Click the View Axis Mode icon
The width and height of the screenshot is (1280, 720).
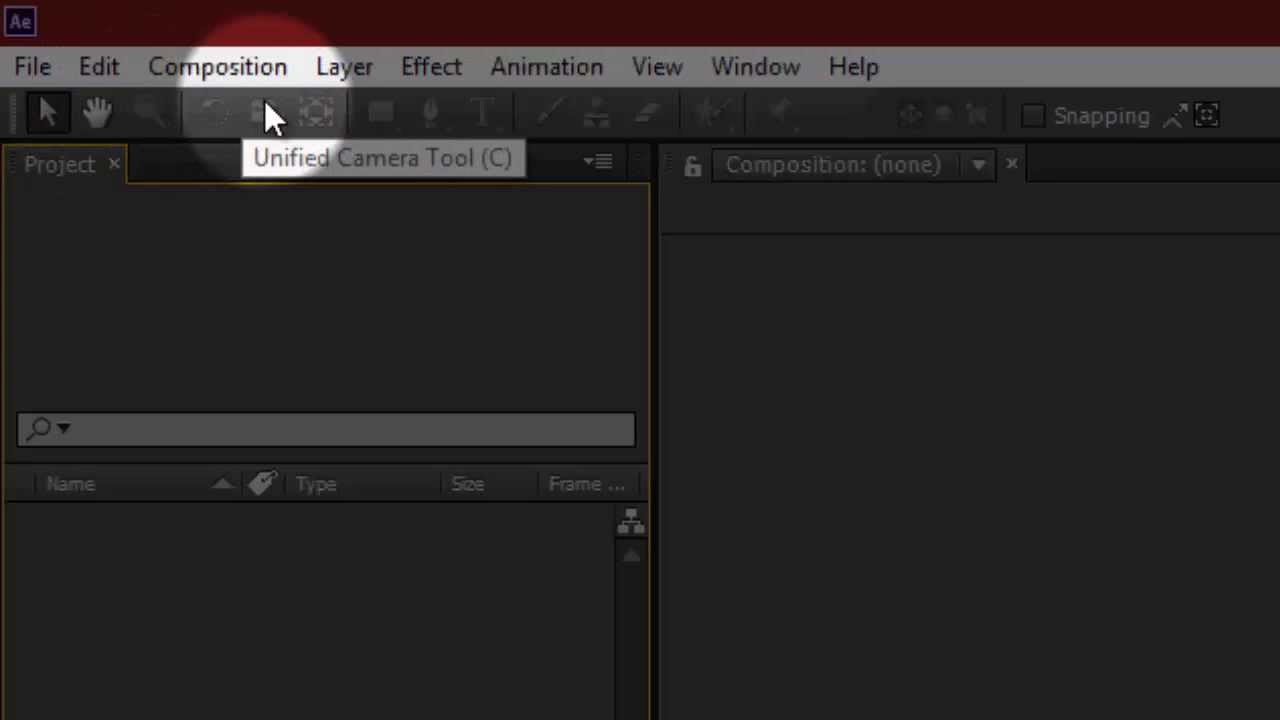(x=977, y=115)
